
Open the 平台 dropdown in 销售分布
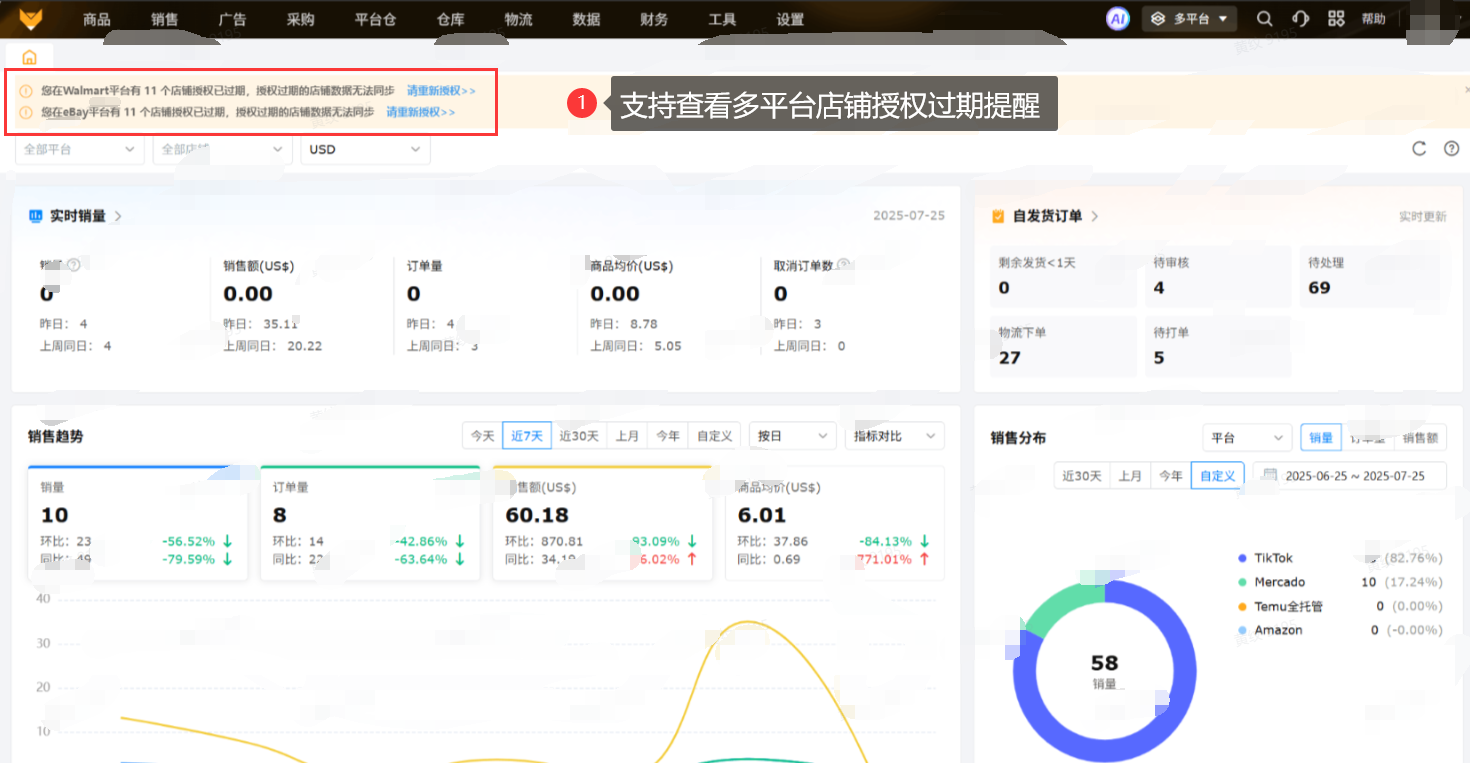[1247, 438]
